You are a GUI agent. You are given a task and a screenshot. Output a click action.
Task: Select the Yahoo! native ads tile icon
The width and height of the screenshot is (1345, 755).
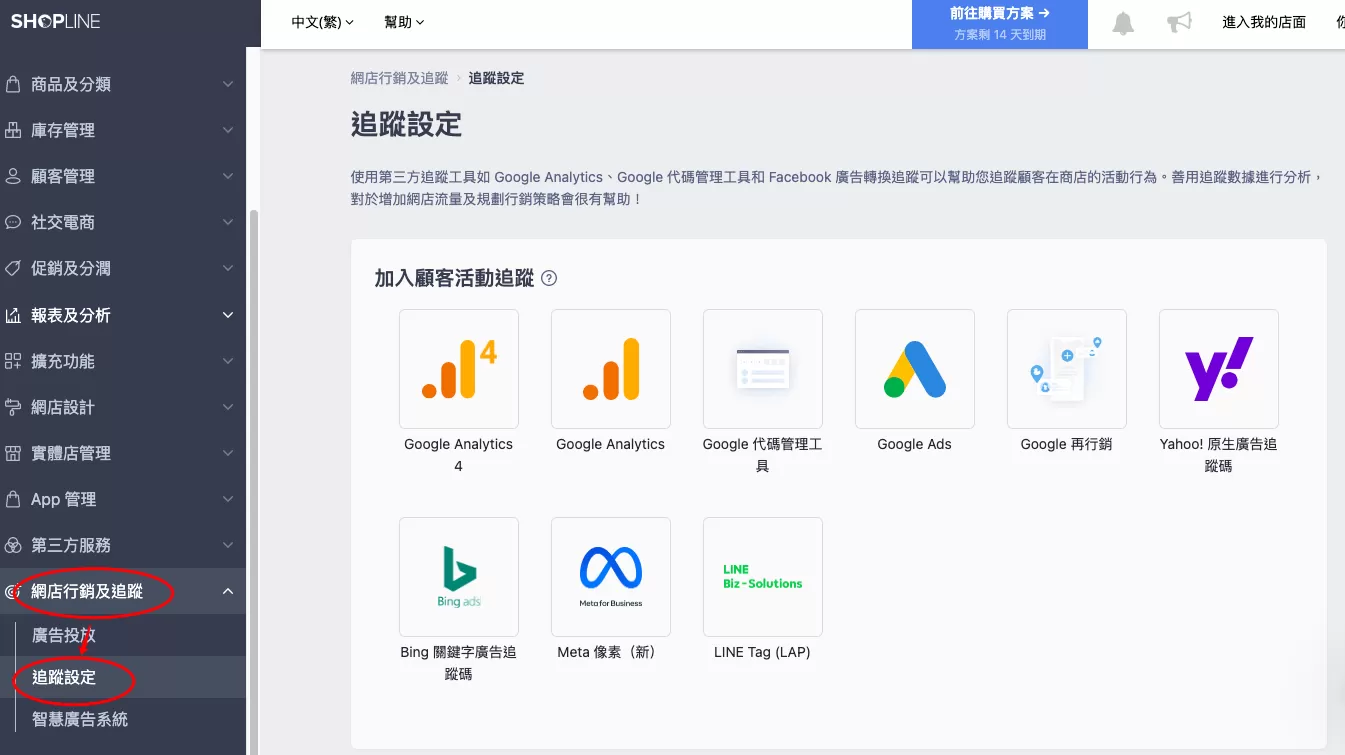click(1219, 369)
